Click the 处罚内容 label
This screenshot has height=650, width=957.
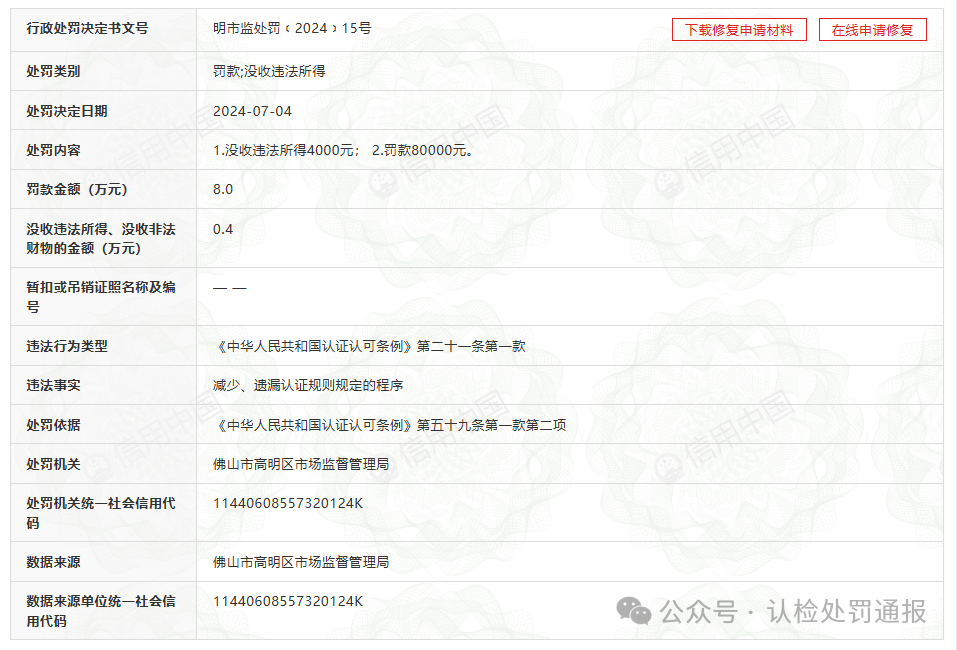coord(53,150)
